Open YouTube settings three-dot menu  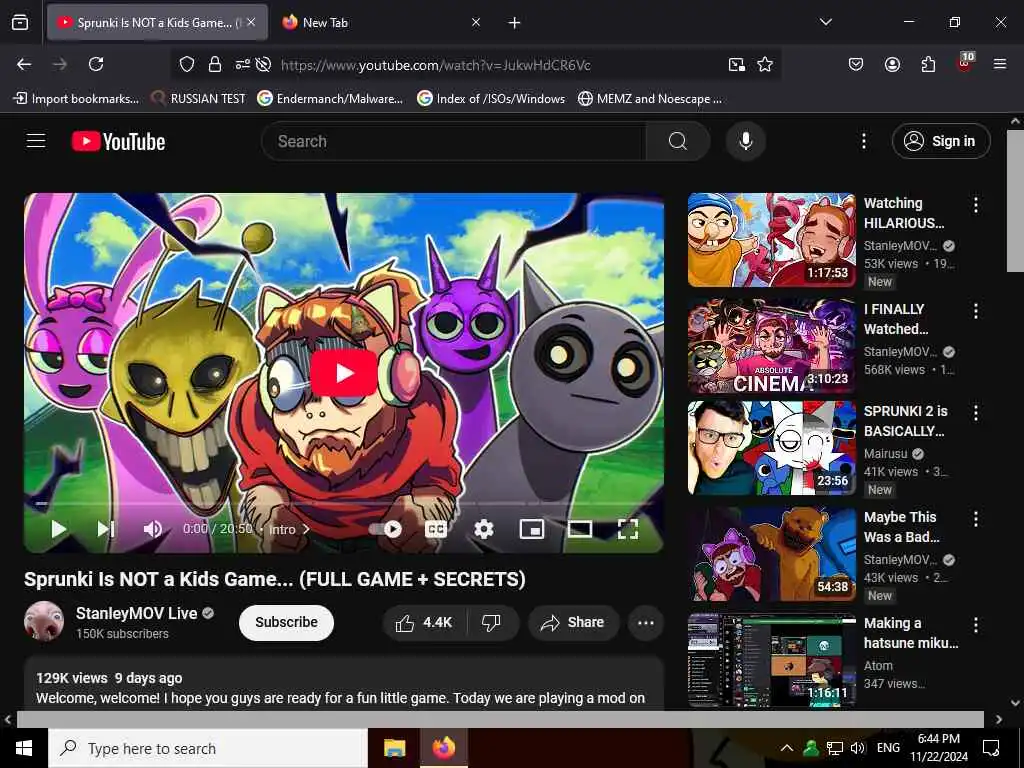(x=863, y=141)
